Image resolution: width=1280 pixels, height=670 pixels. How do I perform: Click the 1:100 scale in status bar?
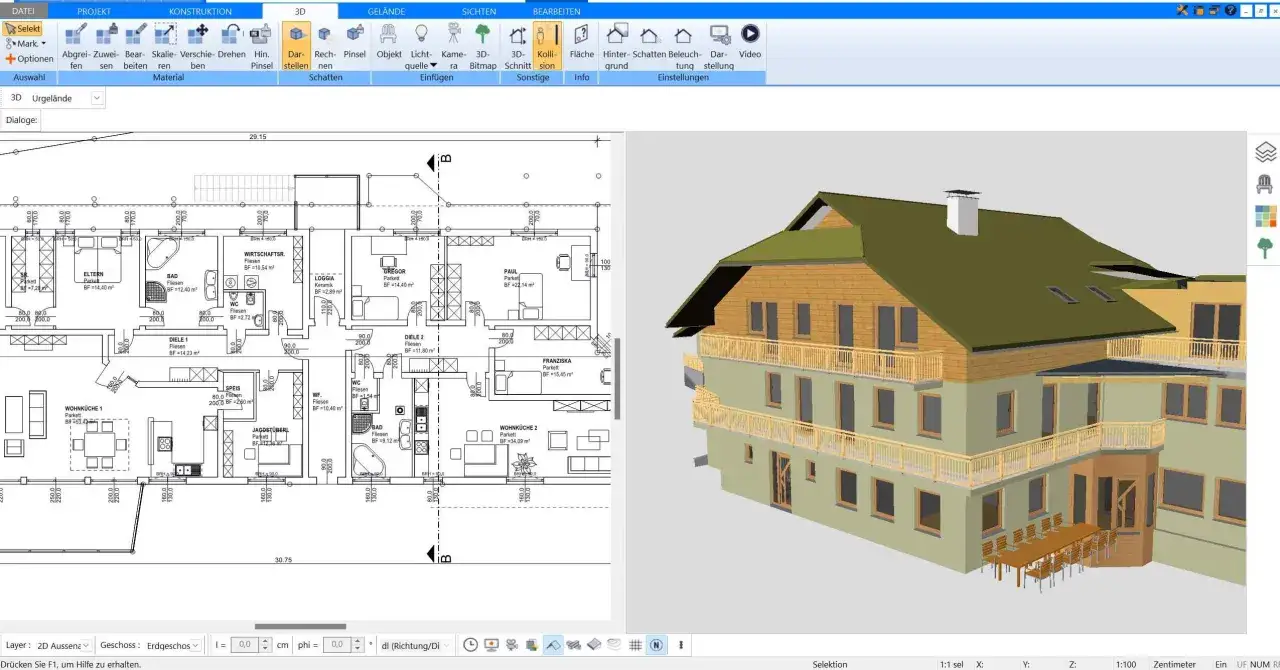[x=1126, y=664]
